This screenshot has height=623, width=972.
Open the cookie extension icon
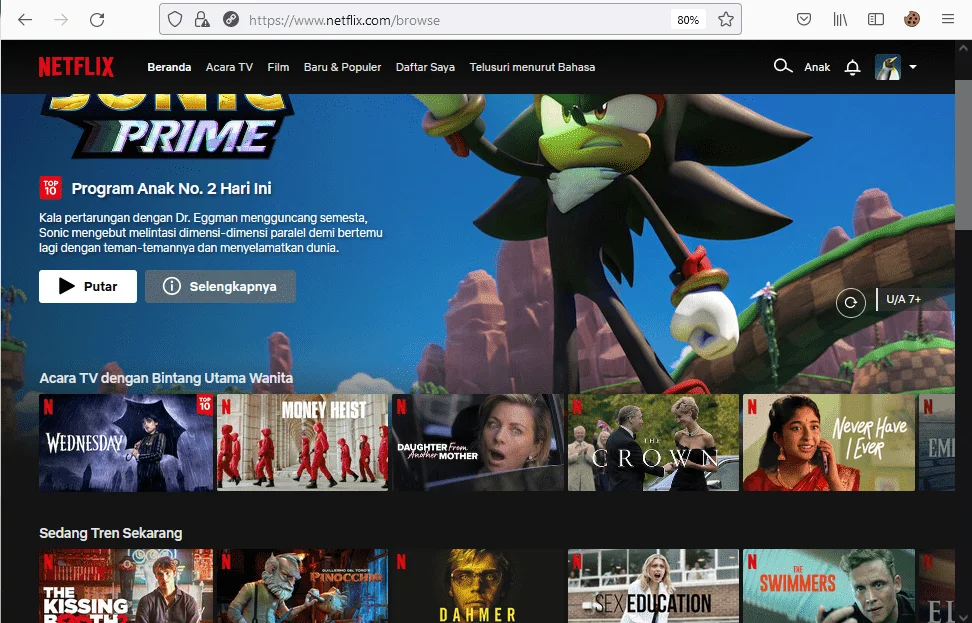911,19
